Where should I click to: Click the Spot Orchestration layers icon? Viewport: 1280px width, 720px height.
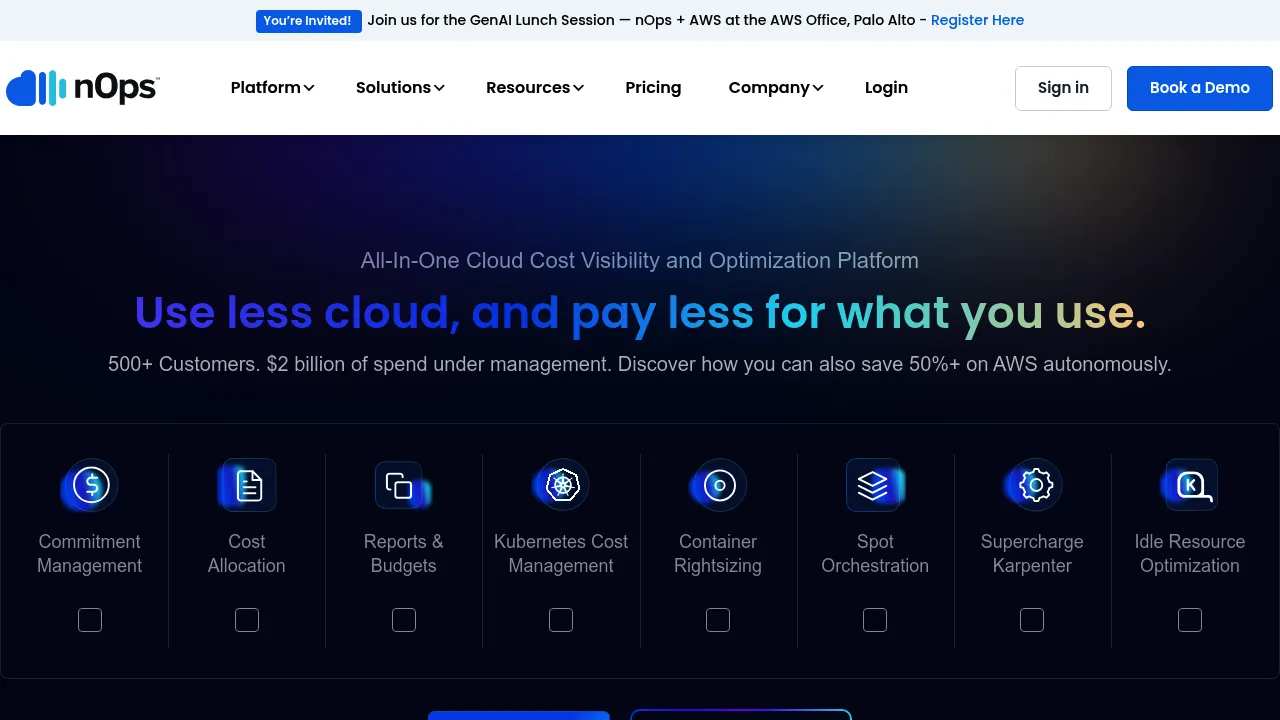coord(875,485)
